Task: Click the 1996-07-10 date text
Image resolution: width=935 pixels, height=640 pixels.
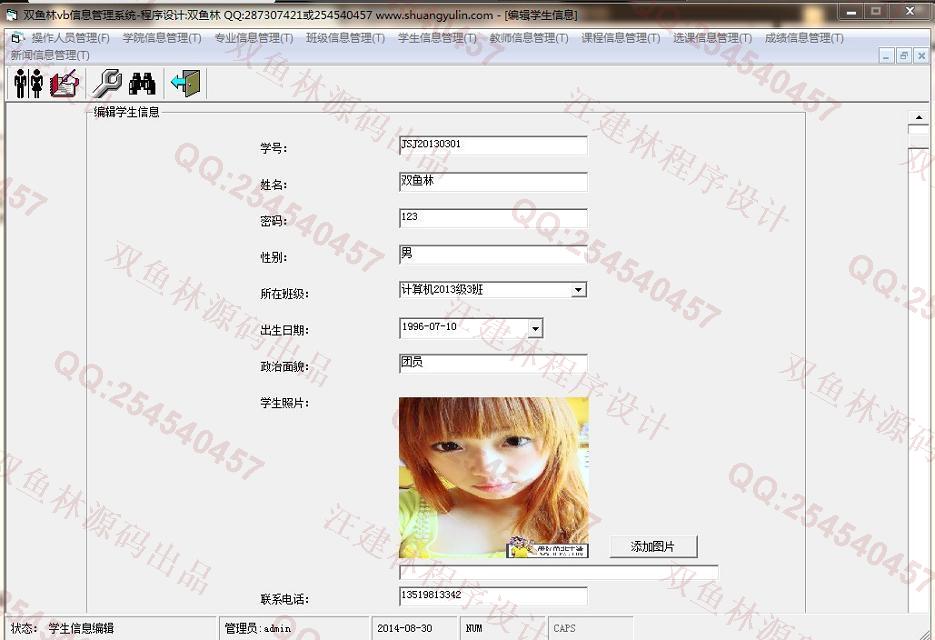Action: pyautogui.click(x=429, y=327)
